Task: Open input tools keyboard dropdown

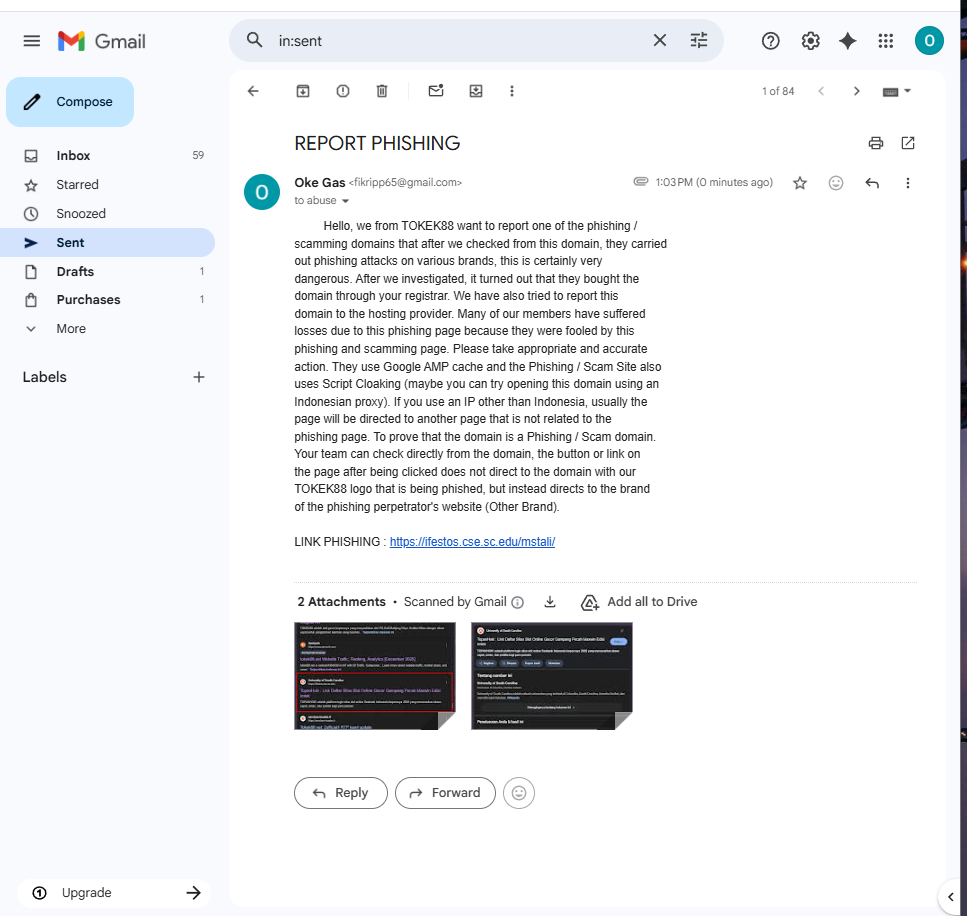Action: click(896, 91)
